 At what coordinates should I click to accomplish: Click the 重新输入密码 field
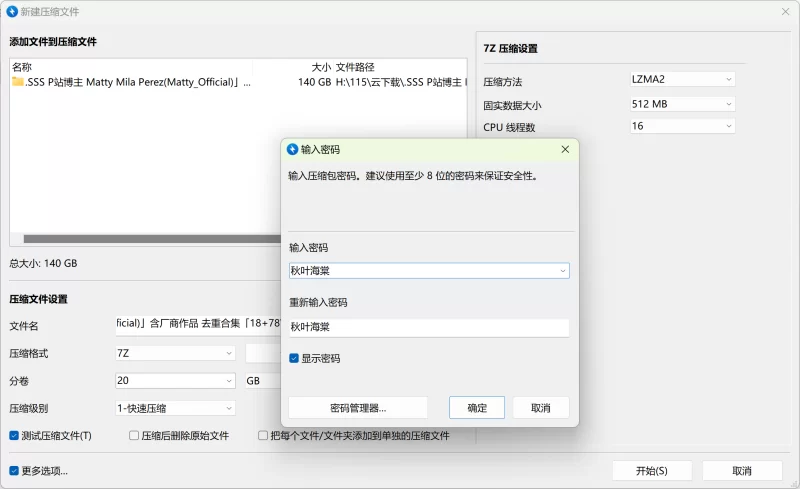tap(429, 327)
